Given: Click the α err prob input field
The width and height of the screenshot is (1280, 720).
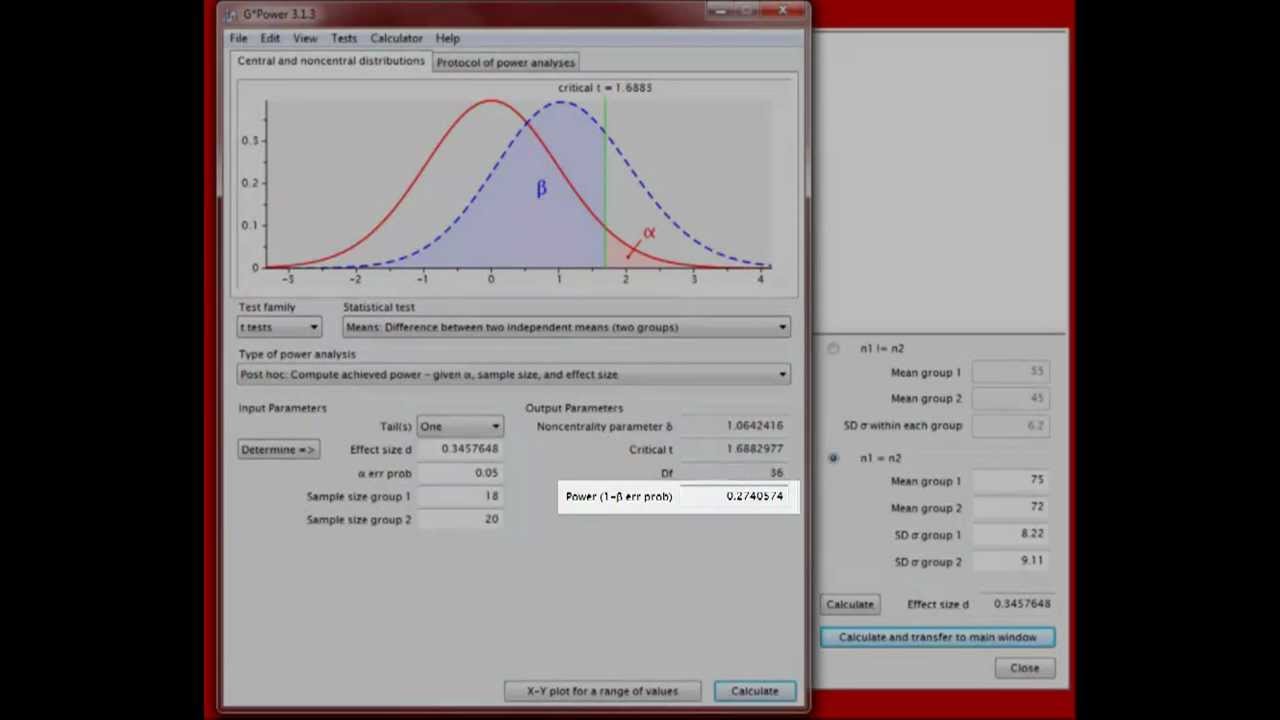Looking at the screenshot, I should [460, 473].
